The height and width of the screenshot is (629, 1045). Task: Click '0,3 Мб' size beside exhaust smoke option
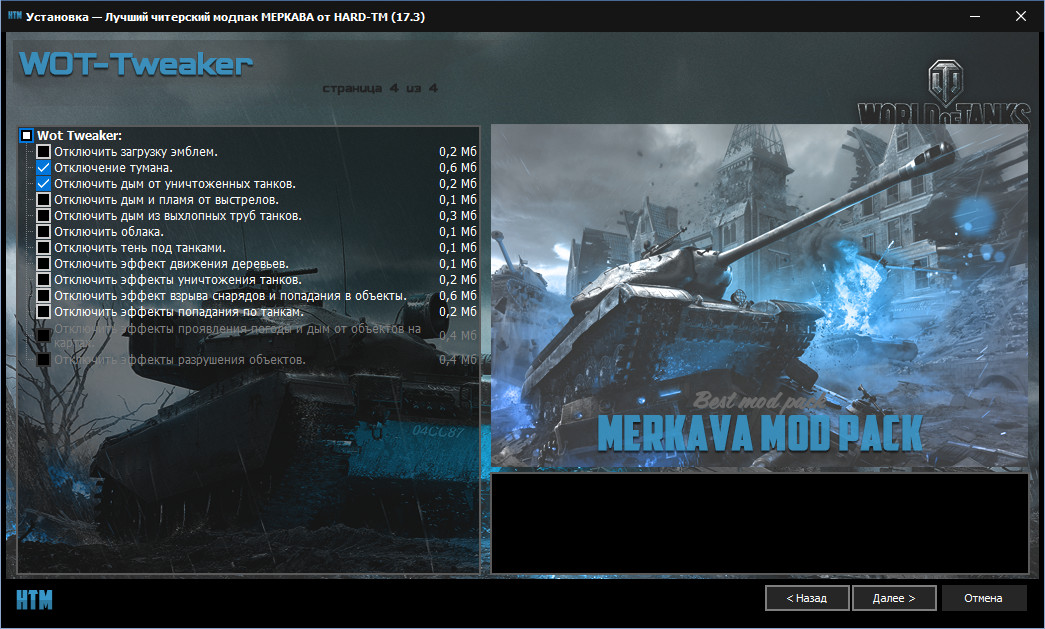click(x=458, y=215)
